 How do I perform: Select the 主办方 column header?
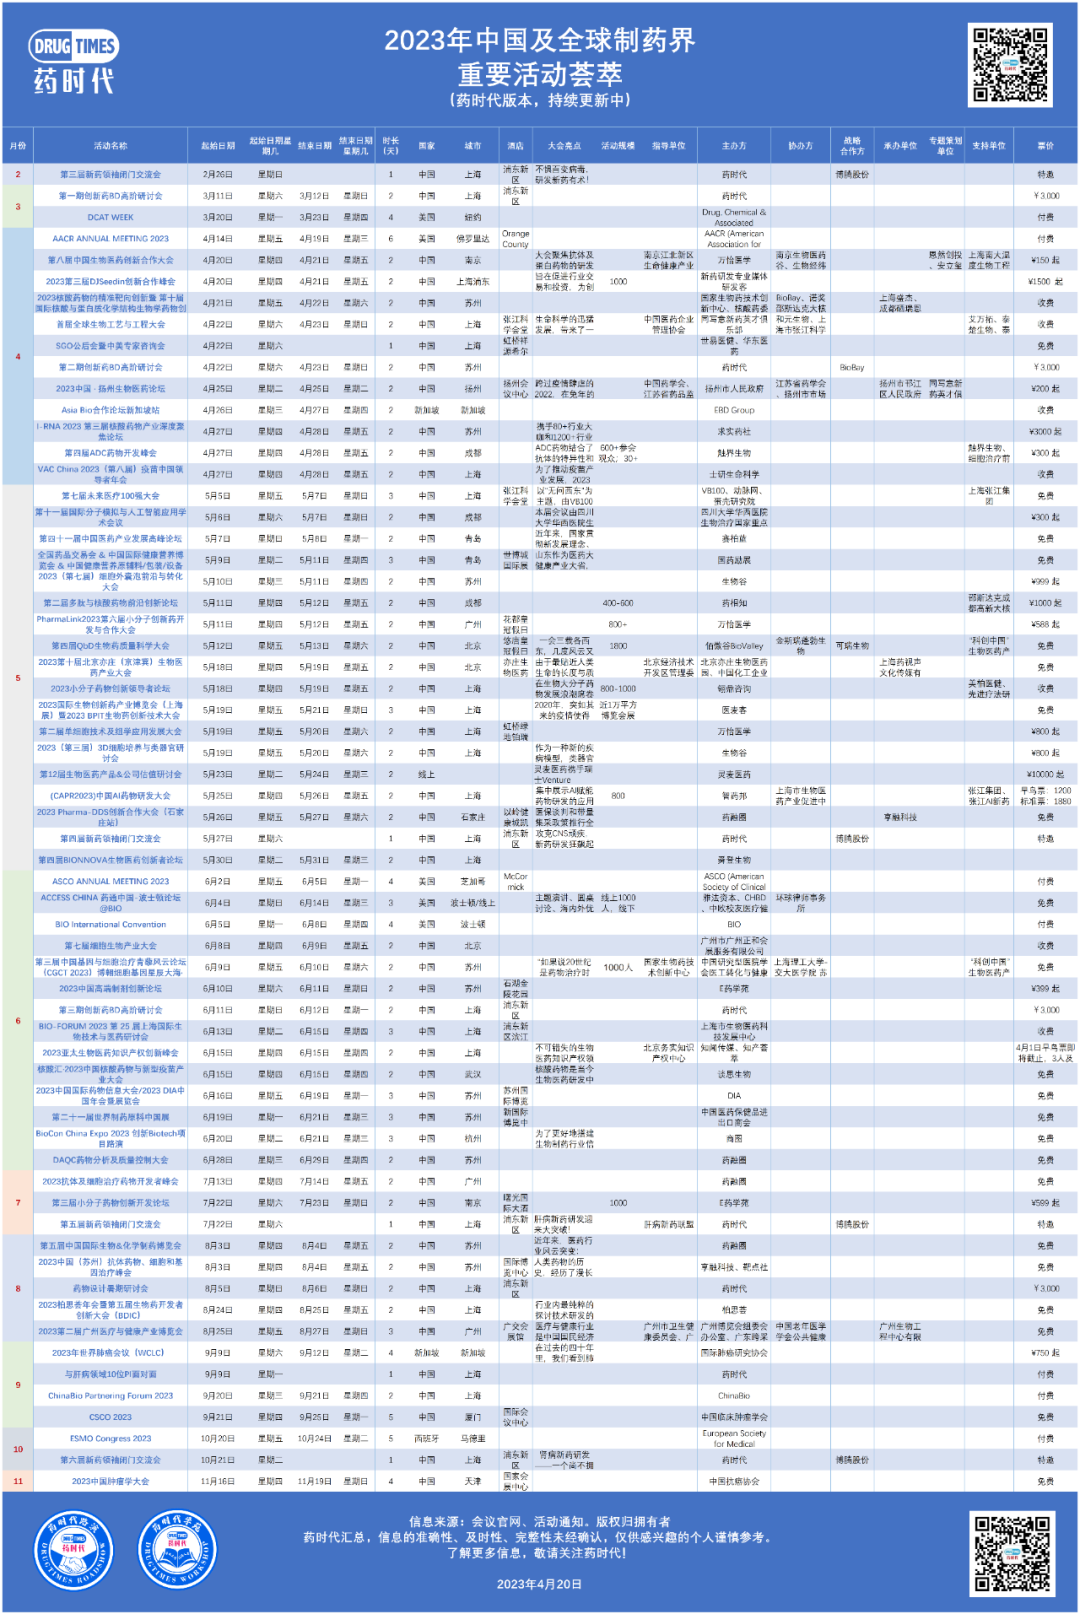pos(734,146)
